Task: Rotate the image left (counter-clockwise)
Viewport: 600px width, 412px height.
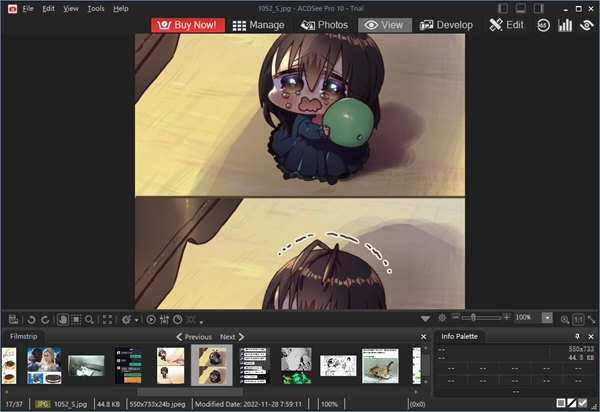Action: (32, 319)
